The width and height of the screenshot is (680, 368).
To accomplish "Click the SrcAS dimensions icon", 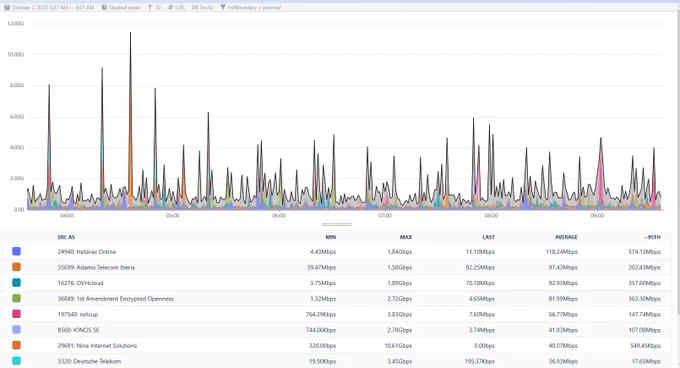I will point(195,7).
